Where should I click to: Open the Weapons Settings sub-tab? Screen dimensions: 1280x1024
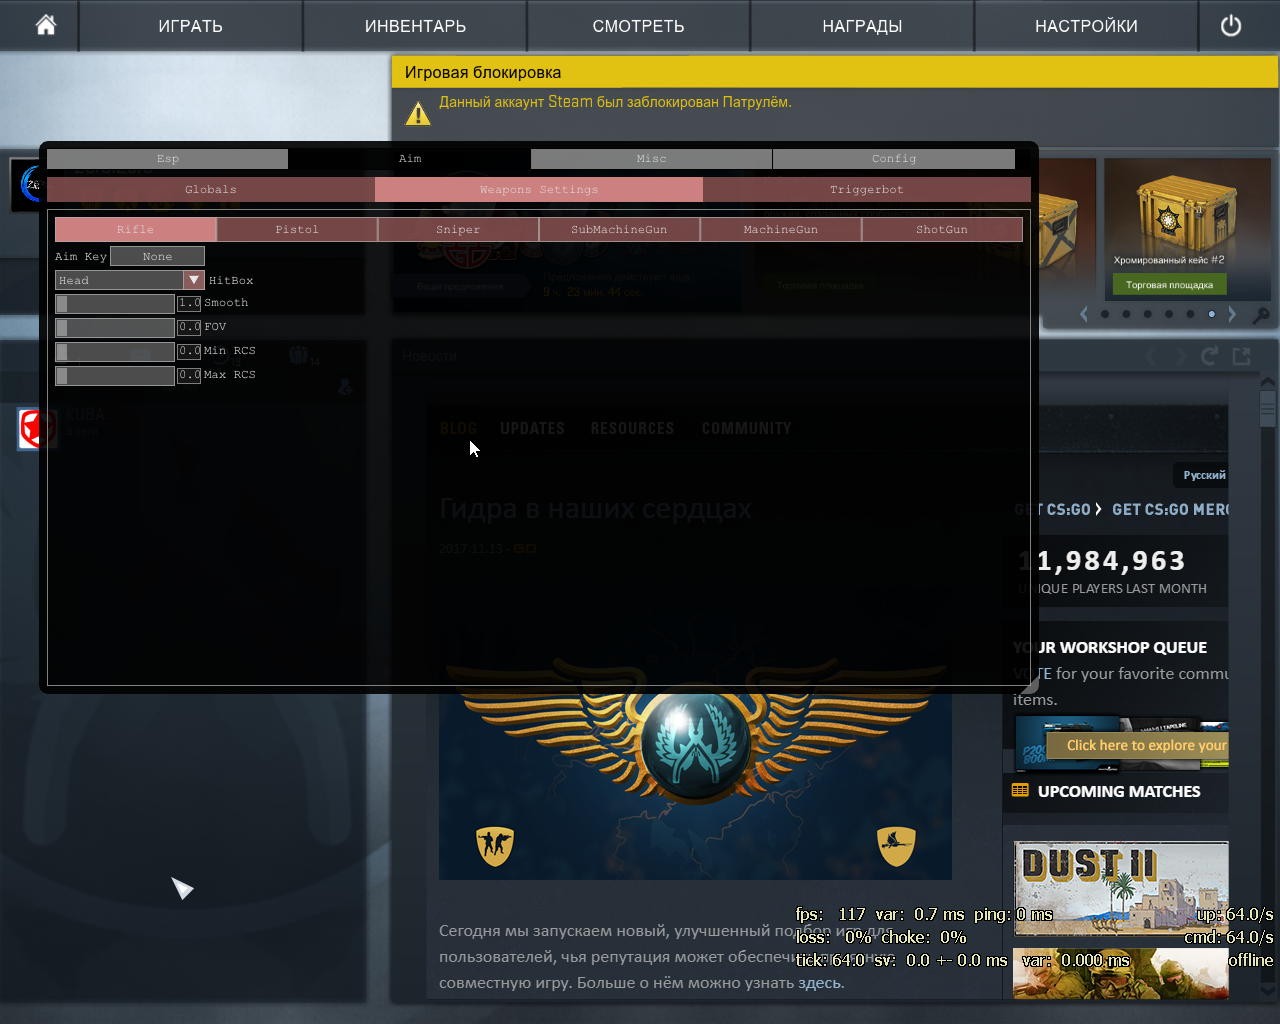539,189
